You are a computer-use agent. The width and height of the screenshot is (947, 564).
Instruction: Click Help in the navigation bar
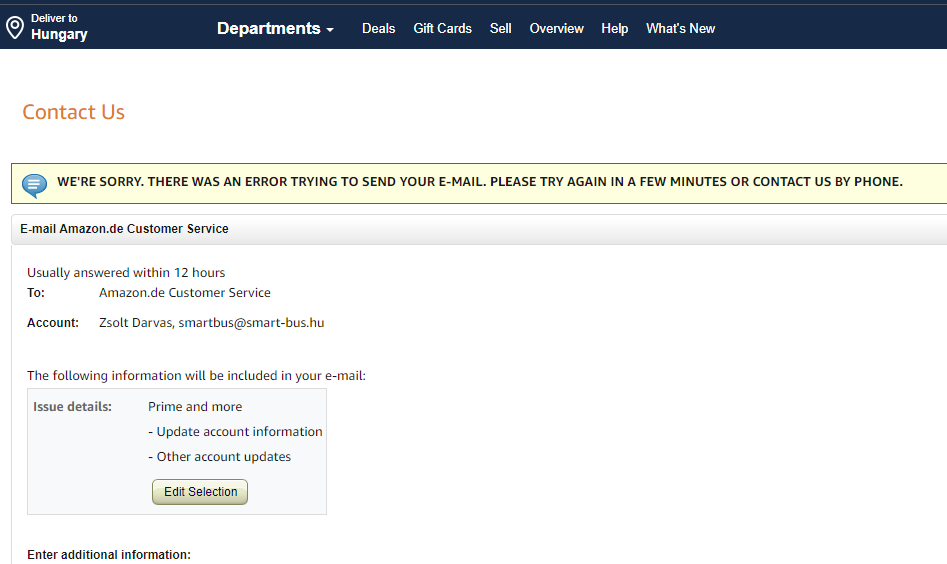(x=614, y=28)
